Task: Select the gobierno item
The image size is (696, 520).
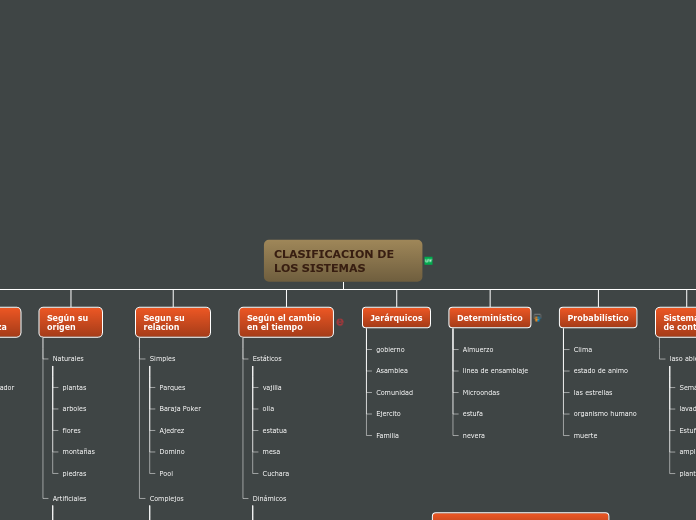Action: (x=390, y=349)
